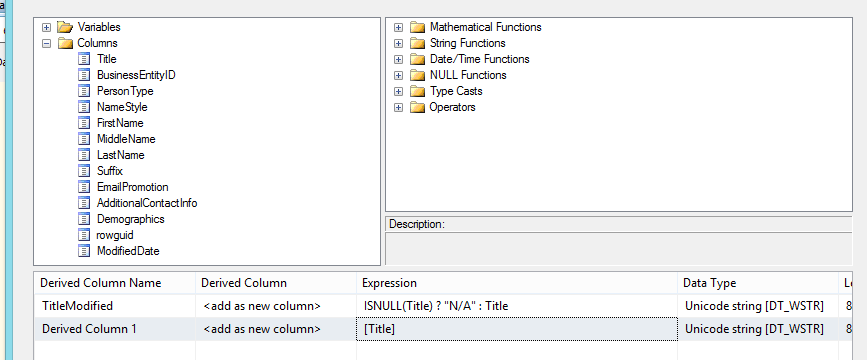867x360 pixels.
Task: Click the ModifiedDate column icon
Action: (84, 251)
